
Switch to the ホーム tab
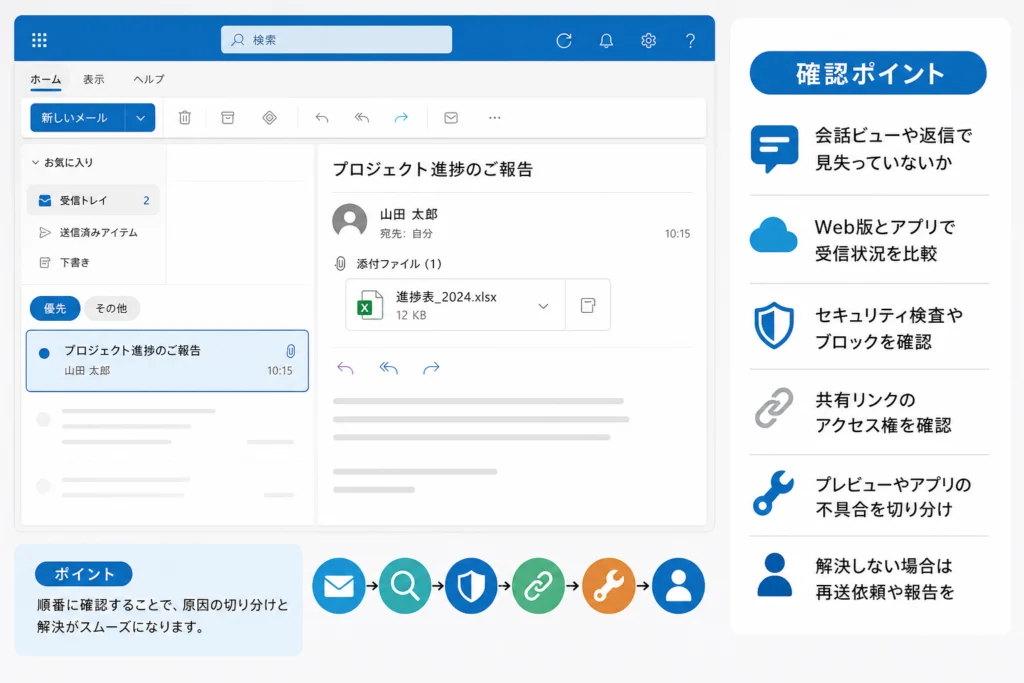(46, 79)
